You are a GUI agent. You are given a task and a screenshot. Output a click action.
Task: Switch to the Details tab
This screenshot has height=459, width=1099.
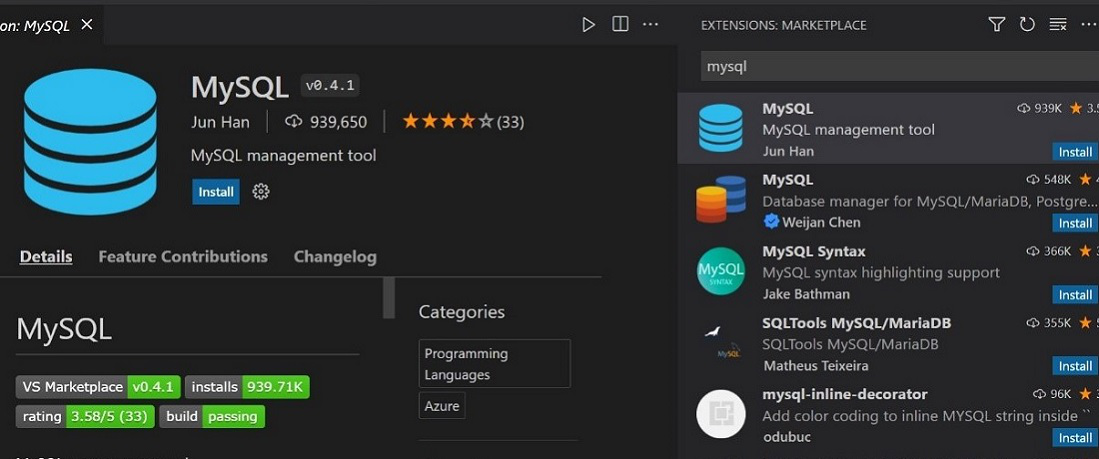(x=46, y=256)
